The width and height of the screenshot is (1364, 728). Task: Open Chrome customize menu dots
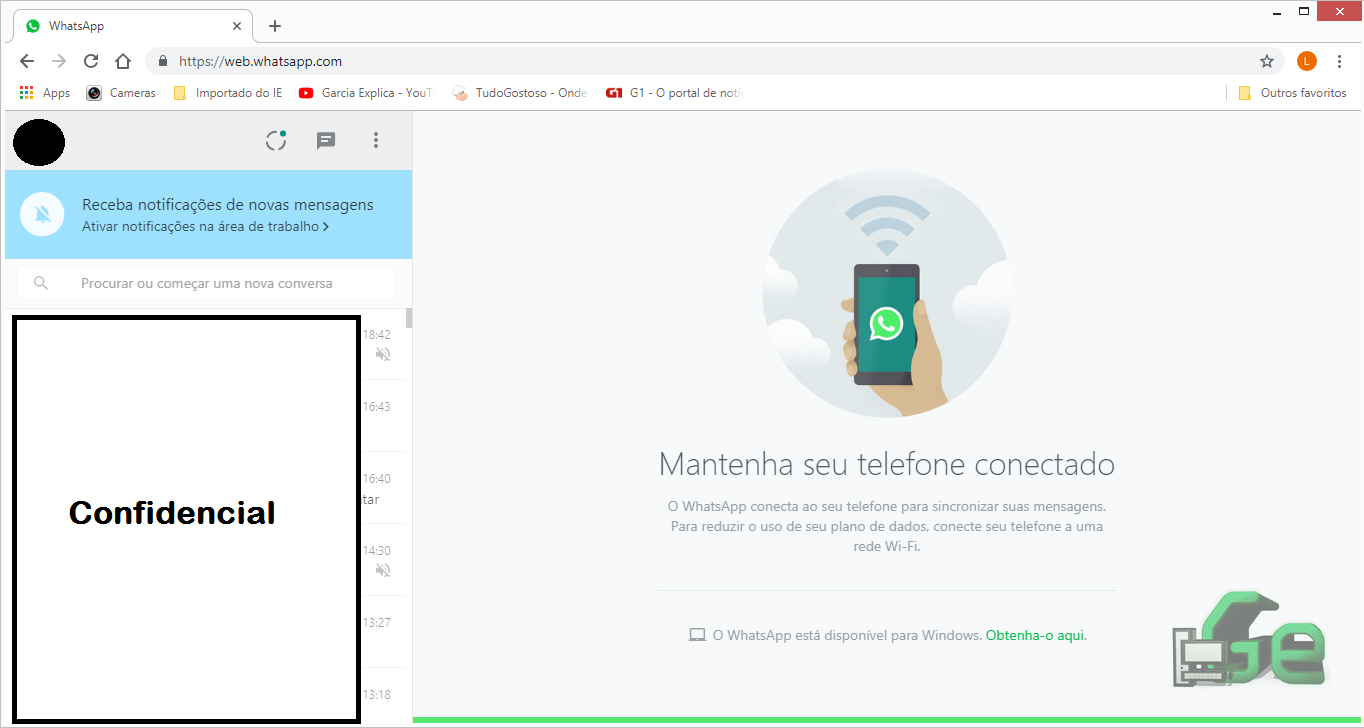(1339, 61)
